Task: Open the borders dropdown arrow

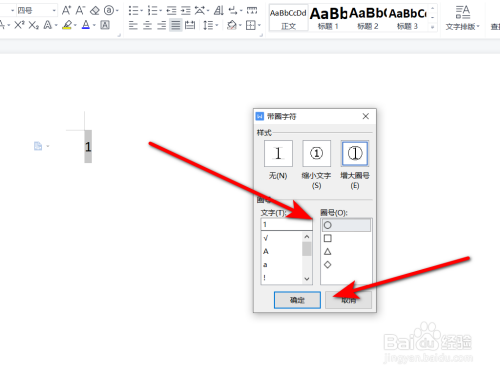Action: [259, 25]
